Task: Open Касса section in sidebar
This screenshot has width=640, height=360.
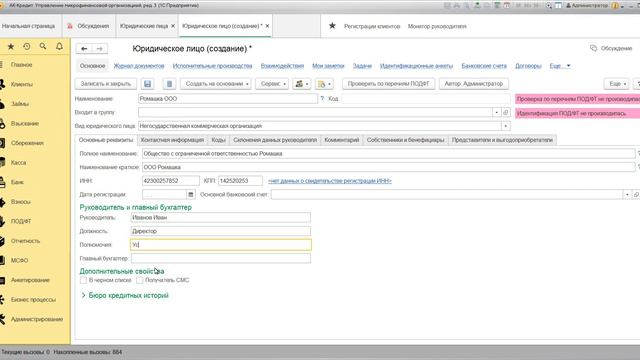Action: (x=18, y=163)
